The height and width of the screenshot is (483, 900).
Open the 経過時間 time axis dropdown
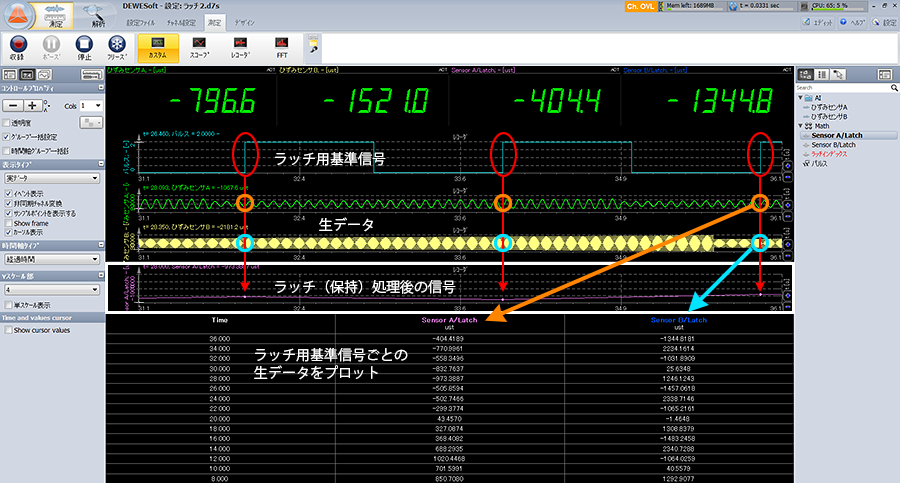tap(52, 259)
